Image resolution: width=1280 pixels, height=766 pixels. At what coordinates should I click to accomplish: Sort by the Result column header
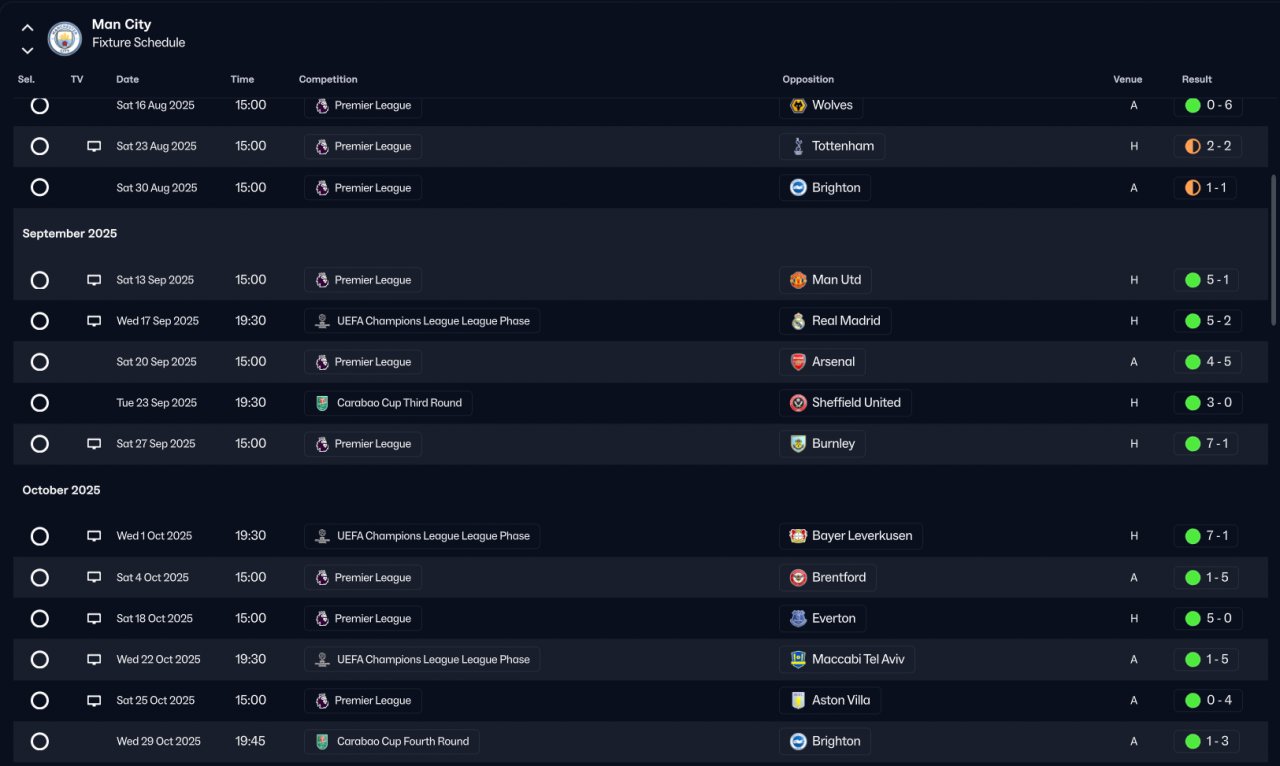tap(1196, 79)
